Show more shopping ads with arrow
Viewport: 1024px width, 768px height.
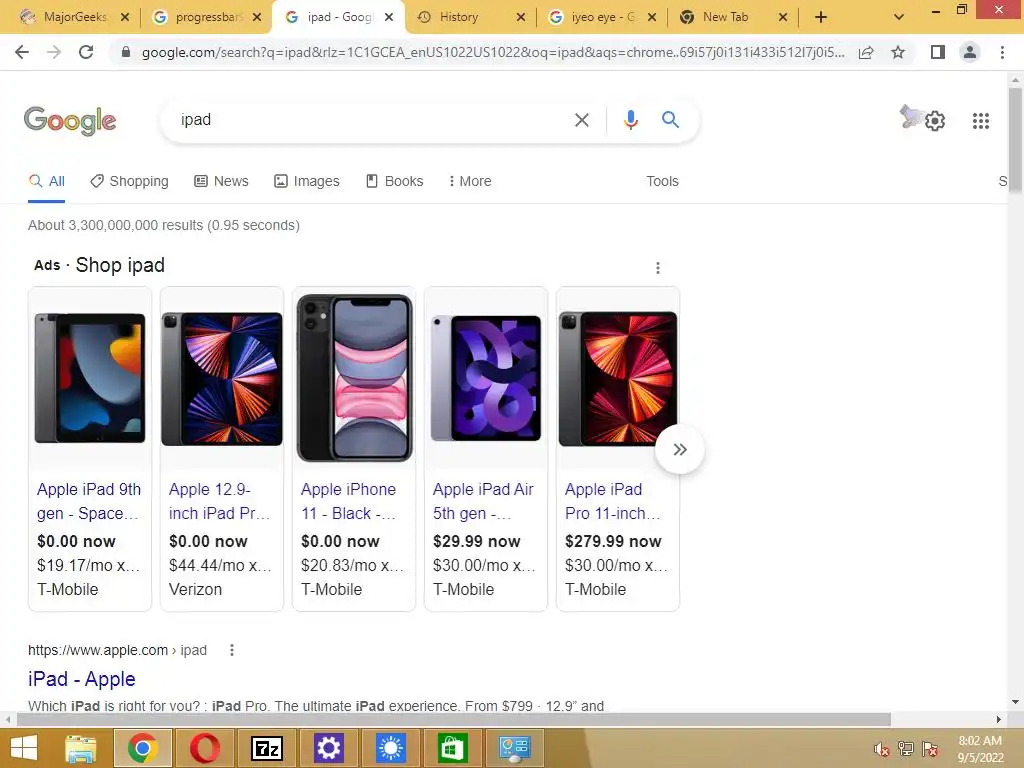click(x=680, y=449)
